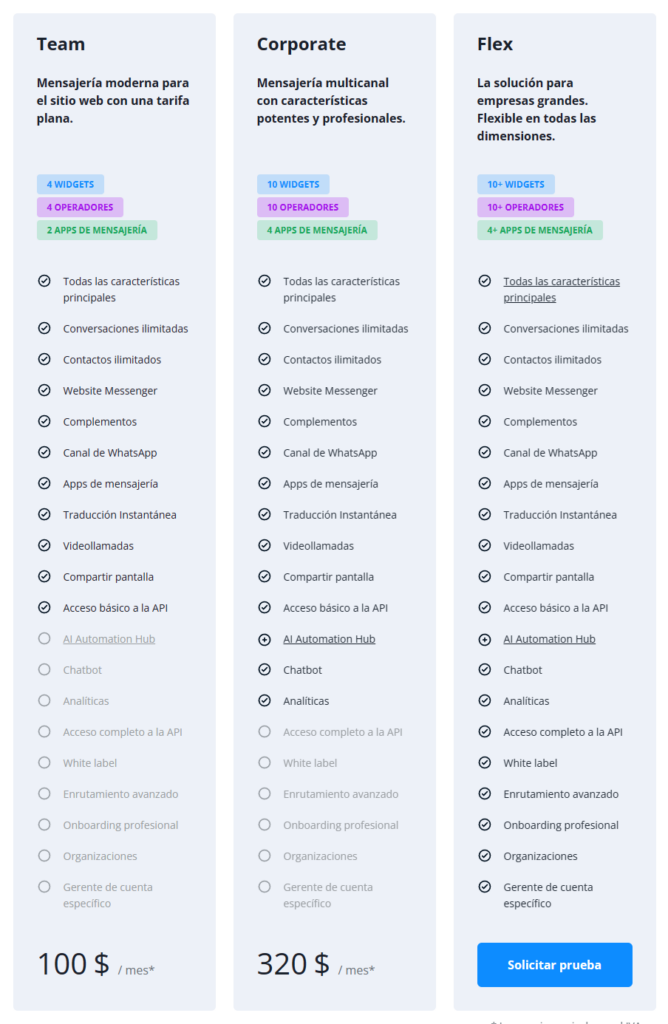668x1024 pixels.
Task: Click the empty circle beside Corporate White label
Action: click(264, 763)
